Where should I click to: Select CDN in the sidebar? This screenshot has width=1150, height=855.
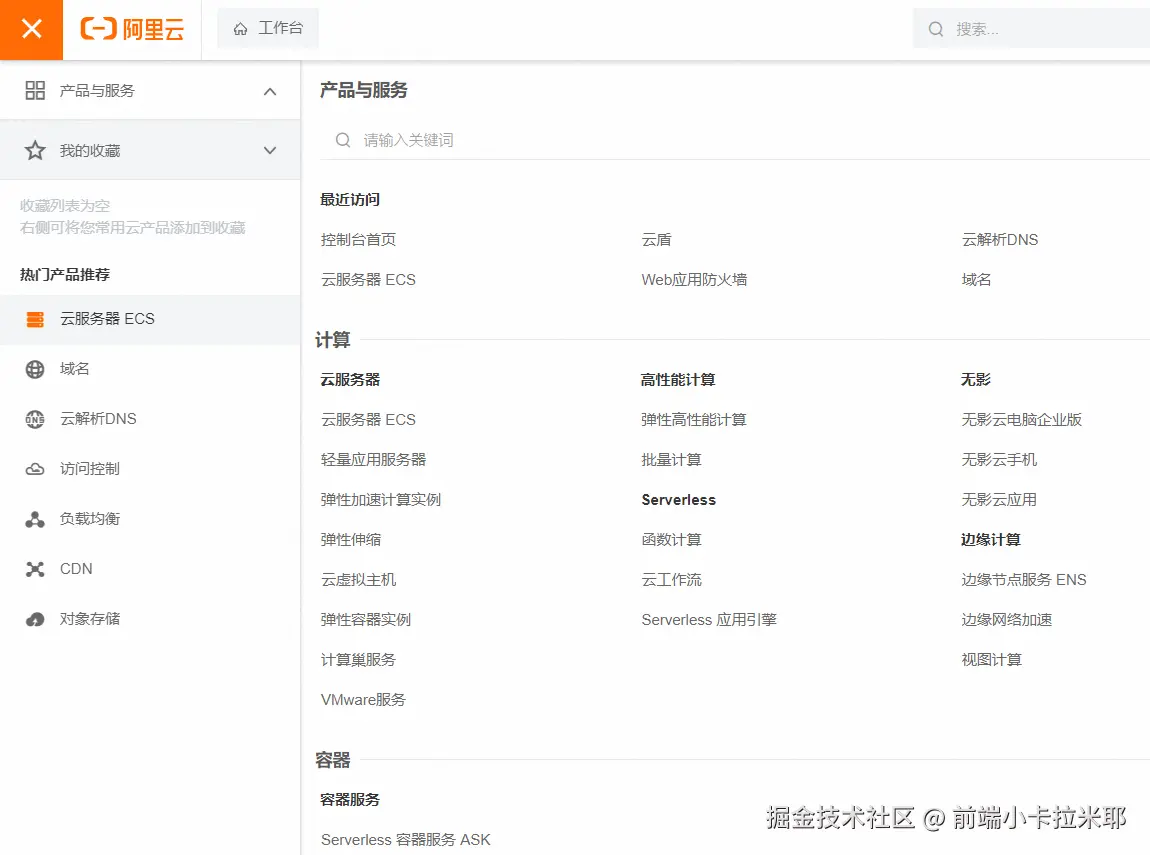150,569
